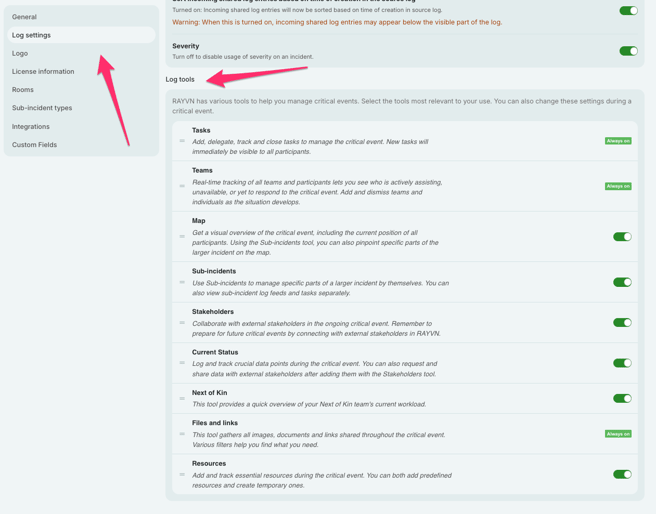Disable the Severity toggle

[x=627, y=51]
